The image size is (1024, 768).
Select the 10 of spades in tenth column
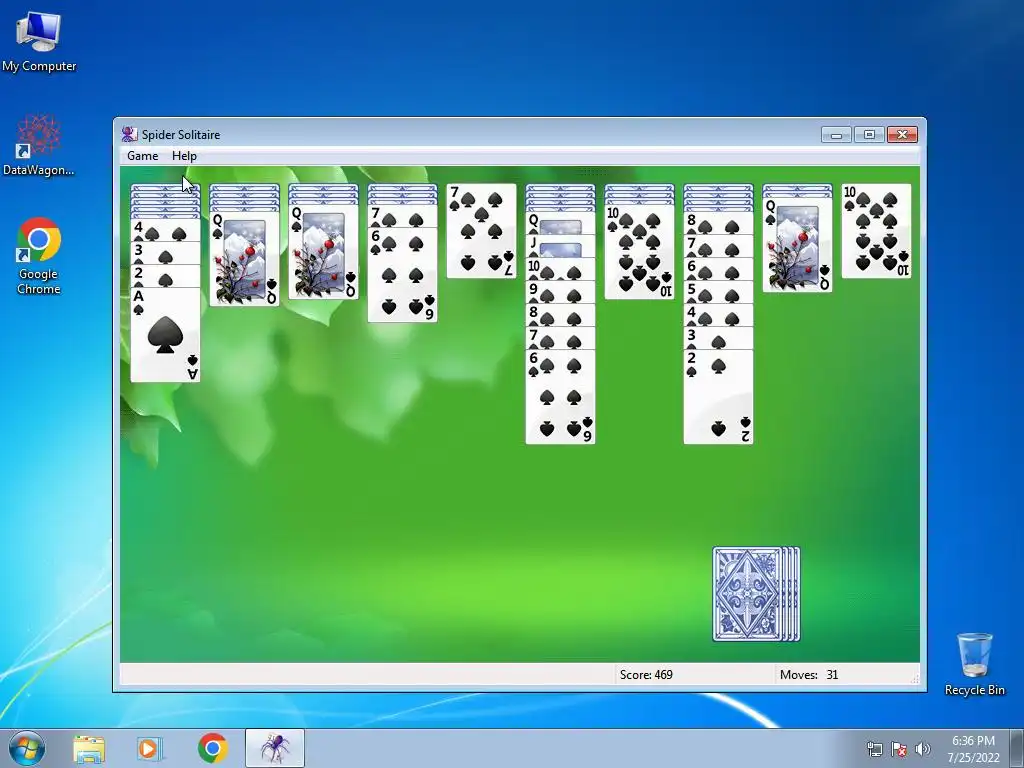point(876,231)
